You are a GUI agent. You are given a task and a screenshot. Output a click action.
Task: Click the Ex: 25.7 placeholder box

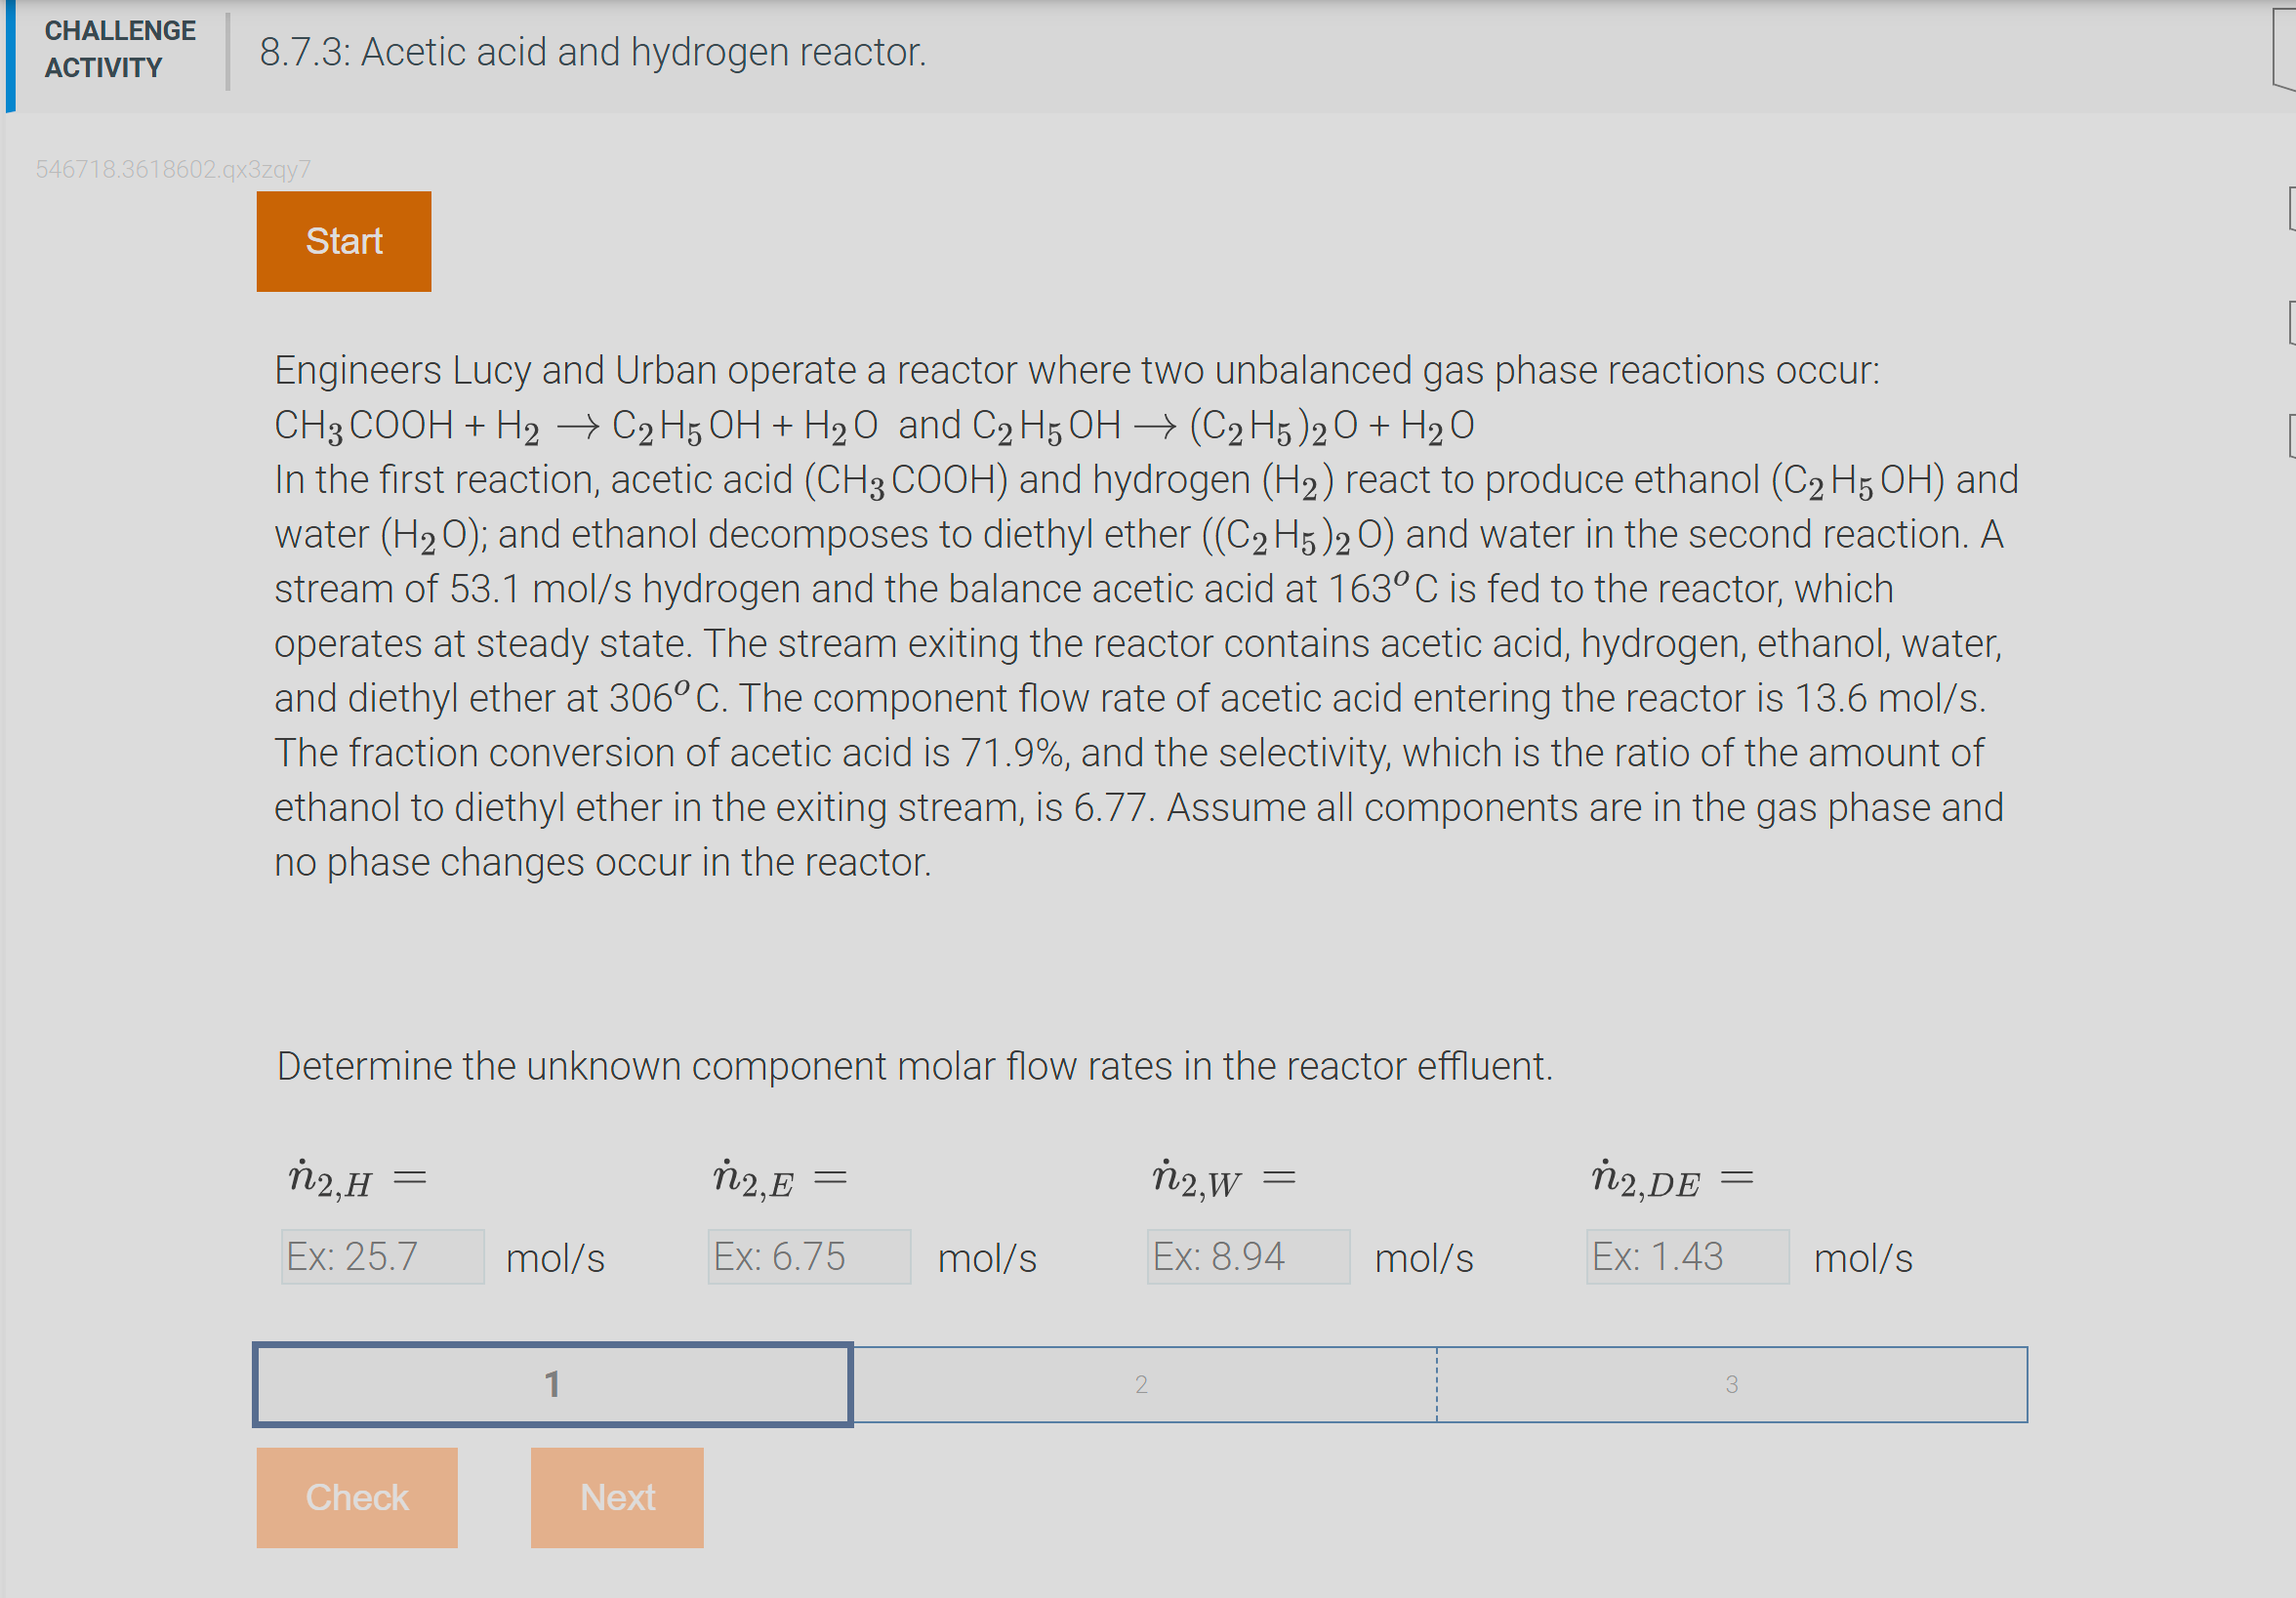pyautogui.click(x=381, y=1256)
